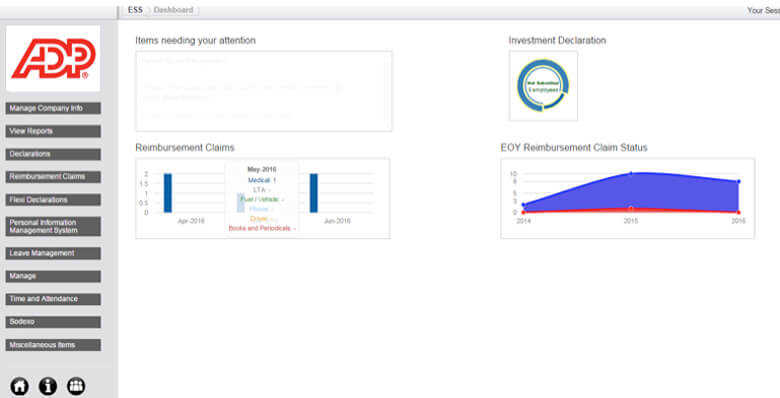Click 'Fuel / Vehicle' tooltip entry
The image size is (780, 398).
(262, 199)
